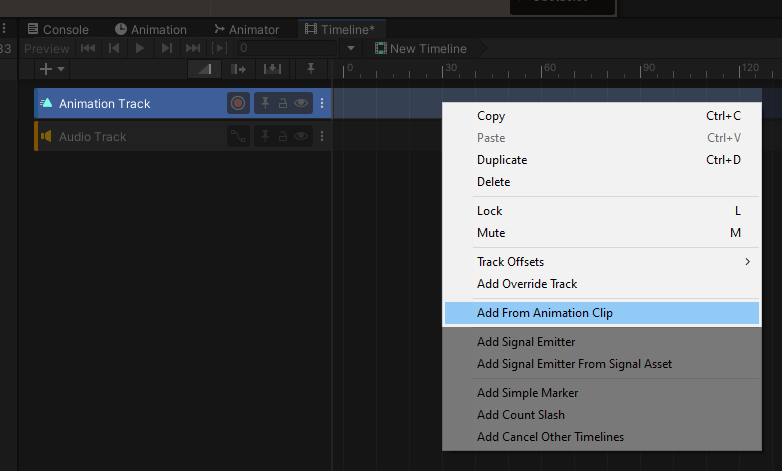Enable Replace edit mode in Timeline toolbar

click(x=272, y=69)
